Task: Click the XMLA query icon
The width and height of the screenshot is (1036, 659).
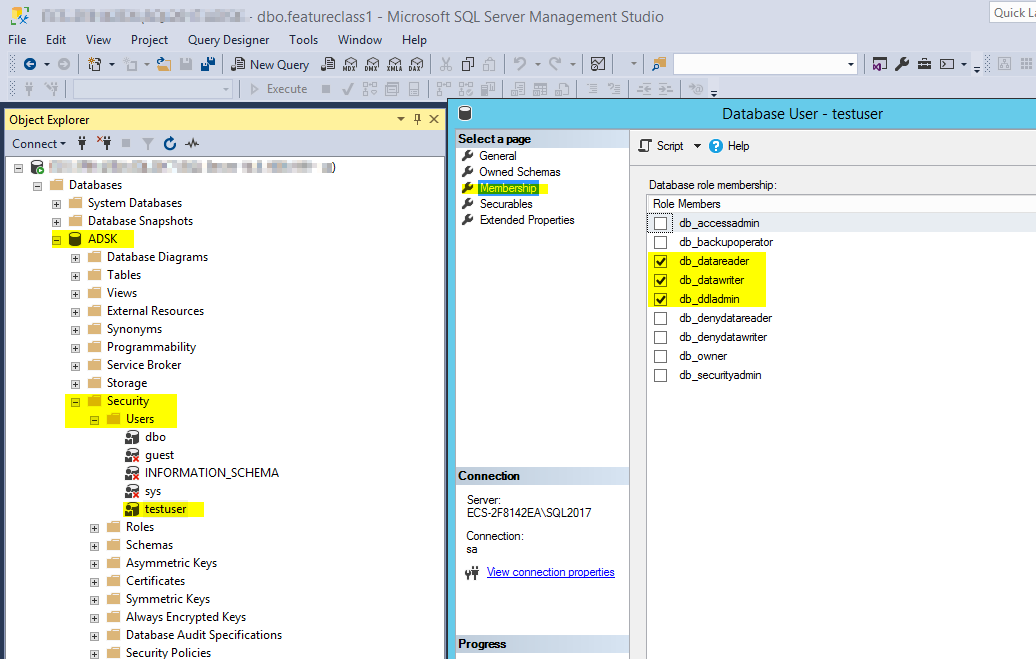Action: [394, 64]
